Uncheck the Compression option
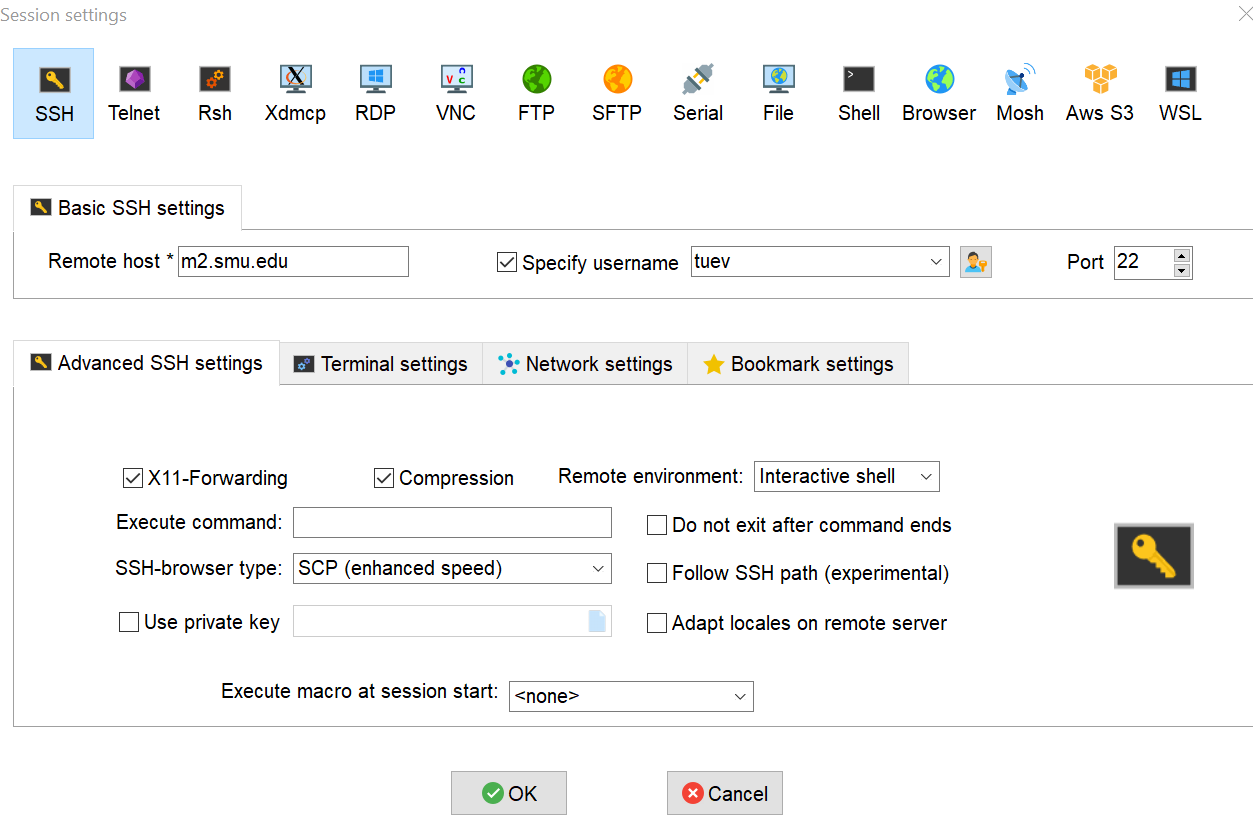The image size is (1253, 832). tap(384, 478)
